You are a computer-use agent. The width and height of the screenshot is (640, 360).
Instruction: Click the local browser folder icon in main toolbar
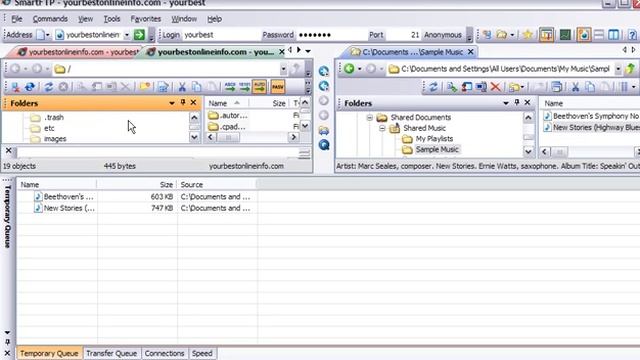(502, 35)
